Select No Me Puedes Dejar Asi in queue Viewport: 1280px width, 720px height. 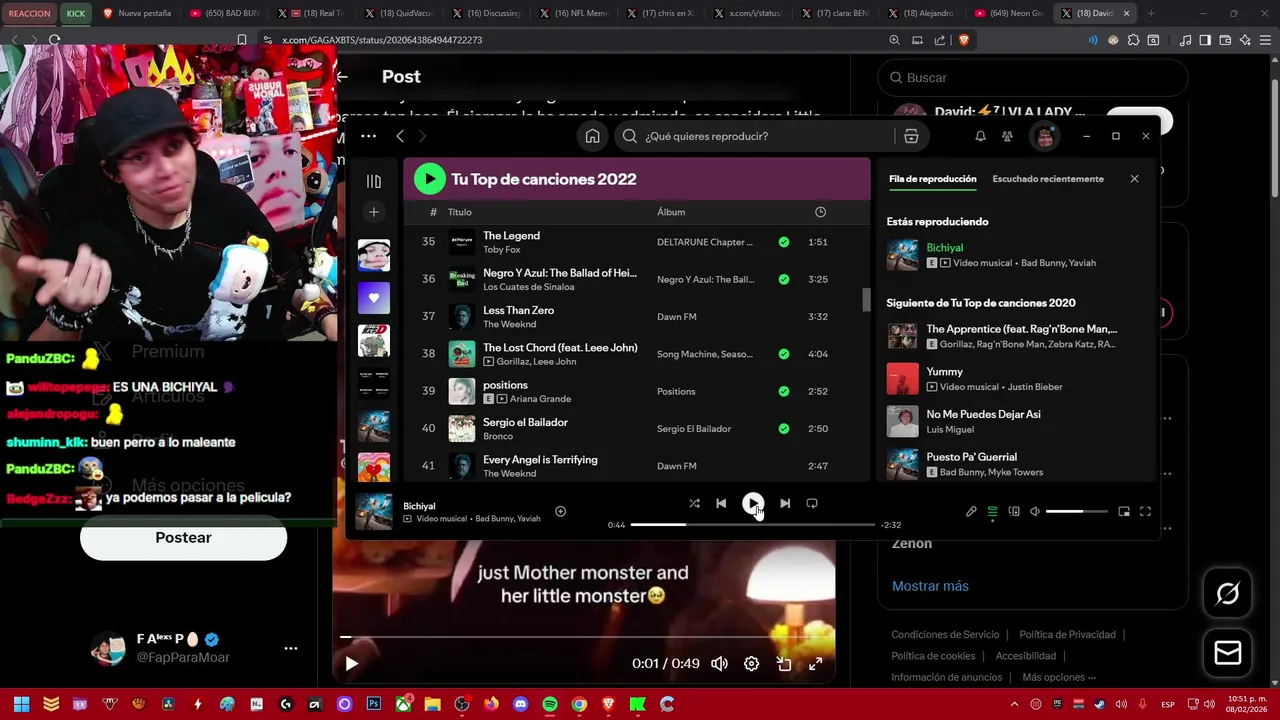1015,421
